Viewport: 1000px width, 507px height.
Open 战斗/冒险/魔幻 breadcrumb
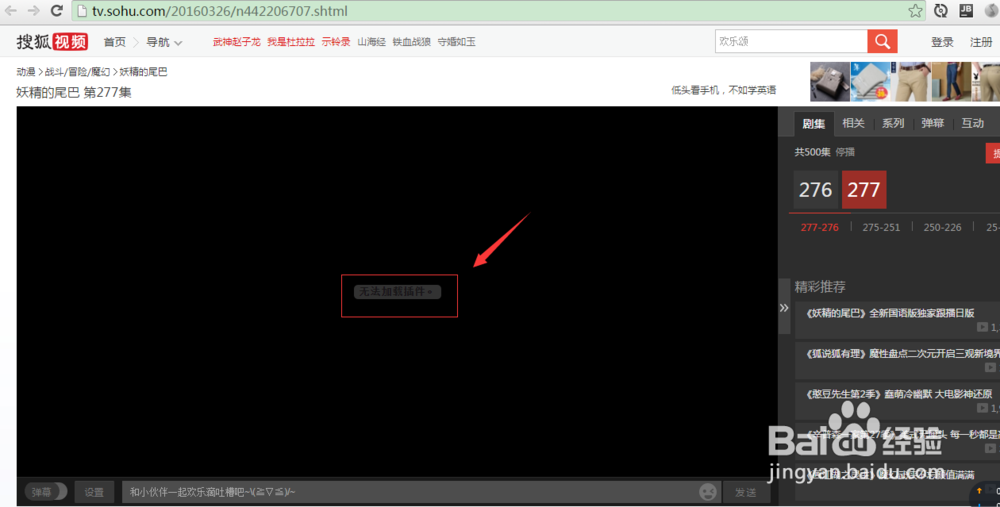click(x=77, y=72)
